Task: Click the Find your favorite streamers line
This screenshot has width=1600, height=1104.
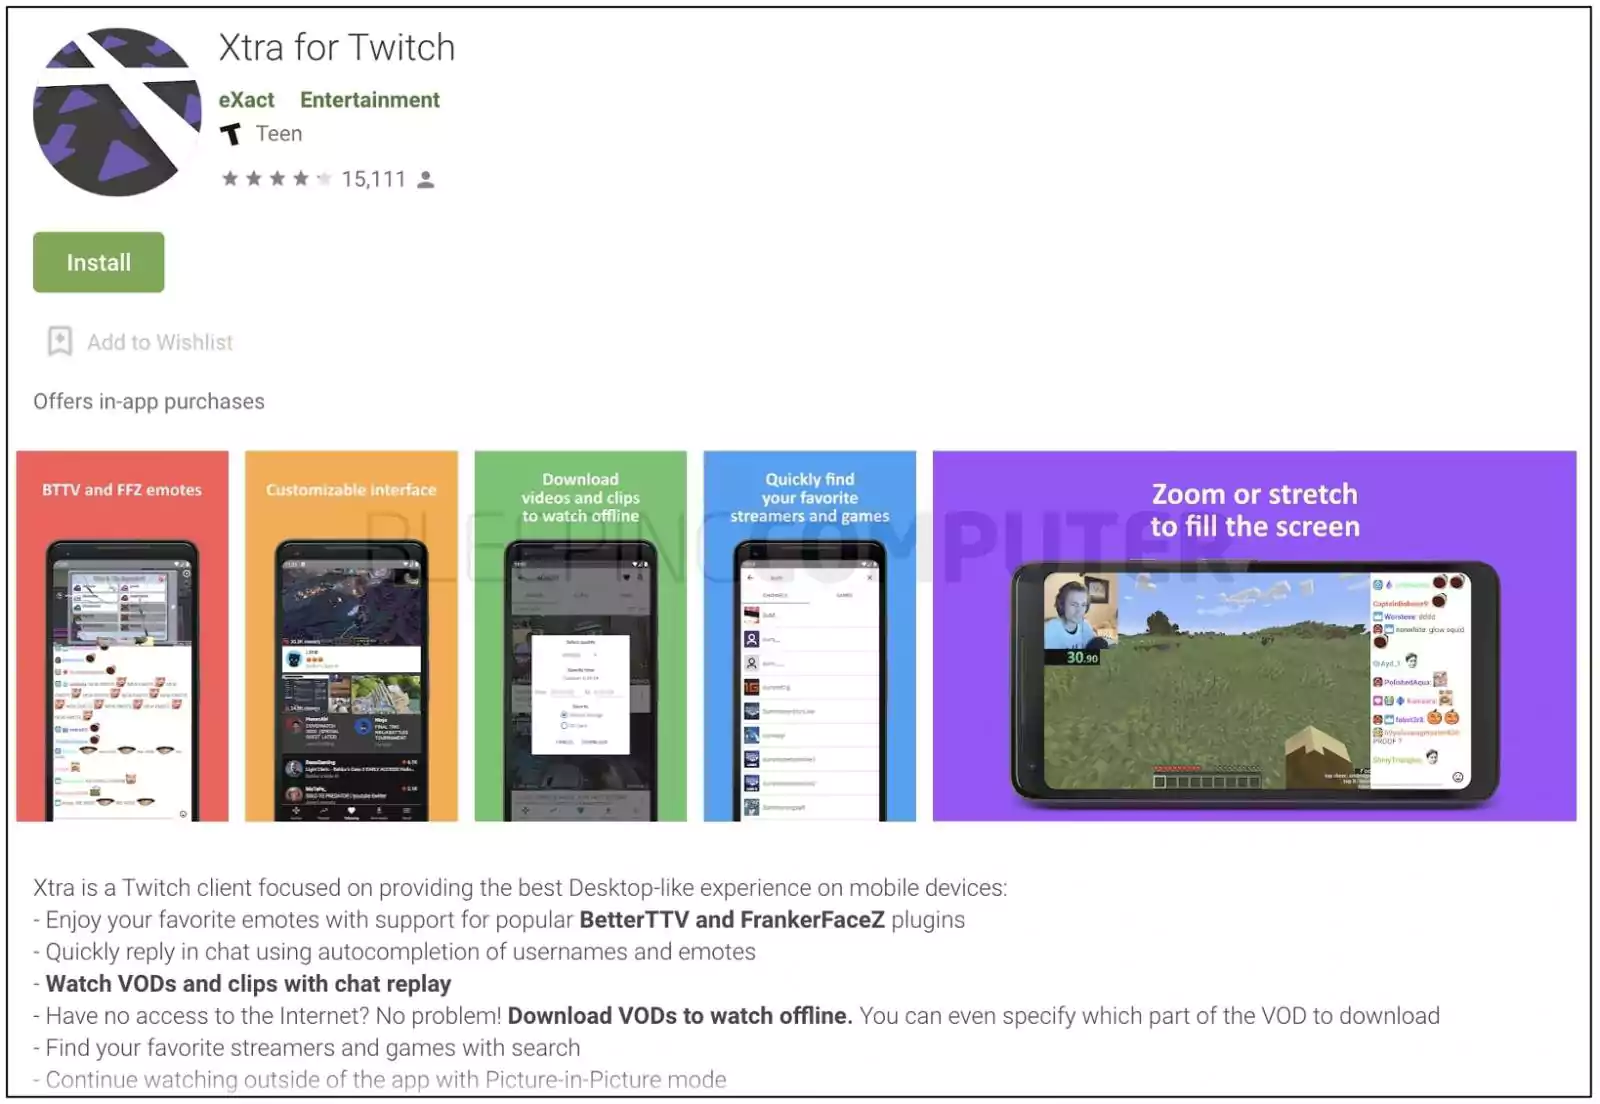Action: point(307,1048)
